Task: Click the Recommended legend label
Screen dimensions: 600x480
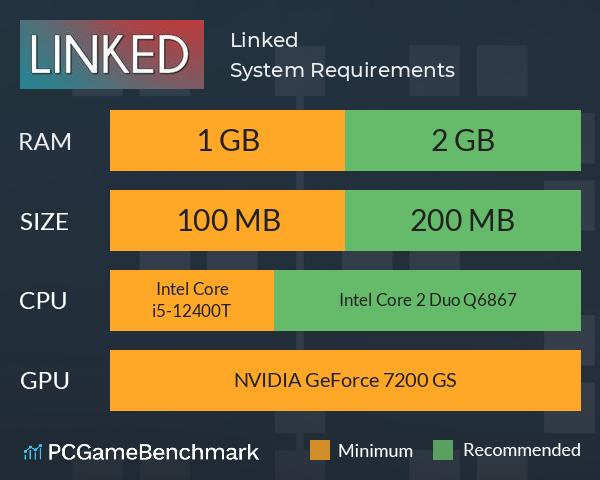Action: pyautogui.click(x=522, y=450)
